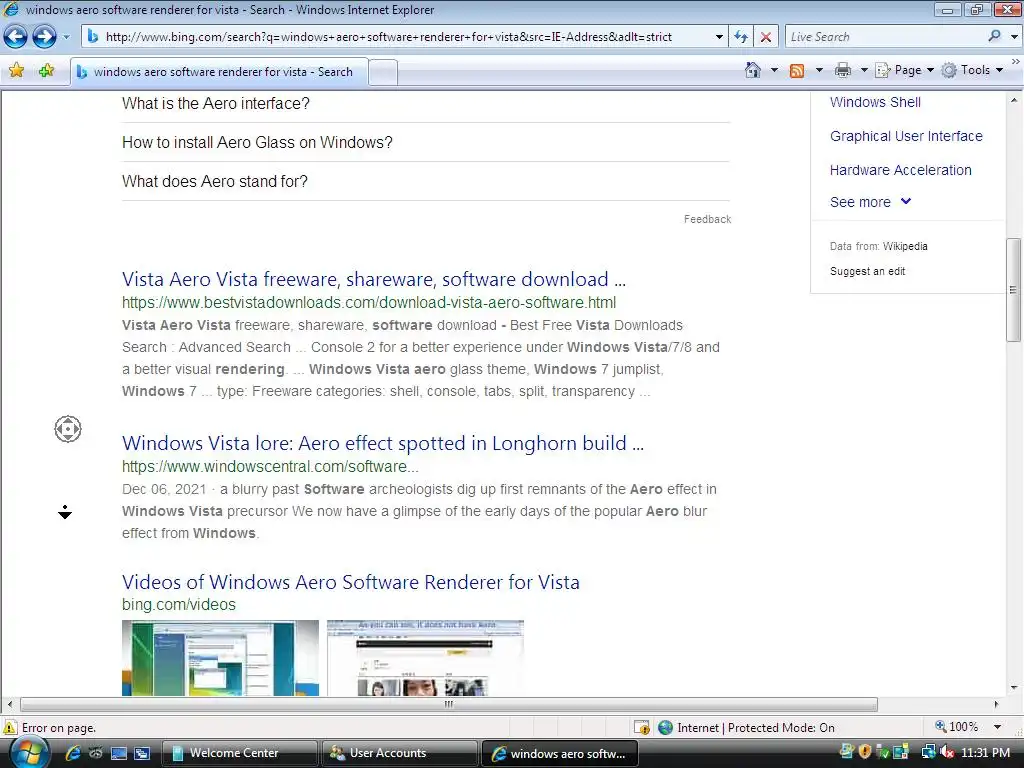Screen dimensions: 1024x768
Task: Open the Favorites Center star icon
Action: click(16, 71)
